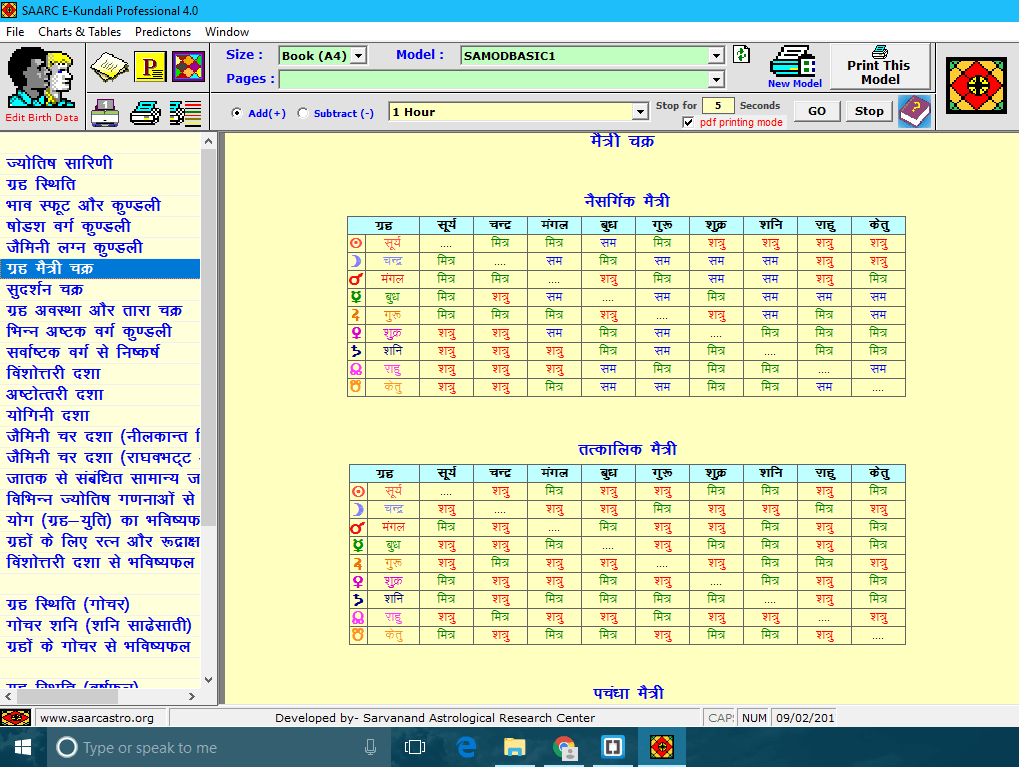Open Microsoft Edge from taskbar

(x=467, y=748)
